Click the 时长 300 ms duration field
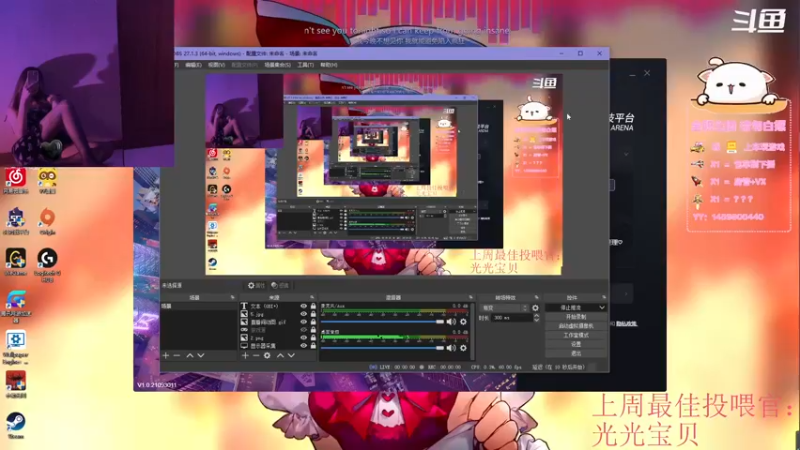The image size is (800, 450). pos(512,318)
